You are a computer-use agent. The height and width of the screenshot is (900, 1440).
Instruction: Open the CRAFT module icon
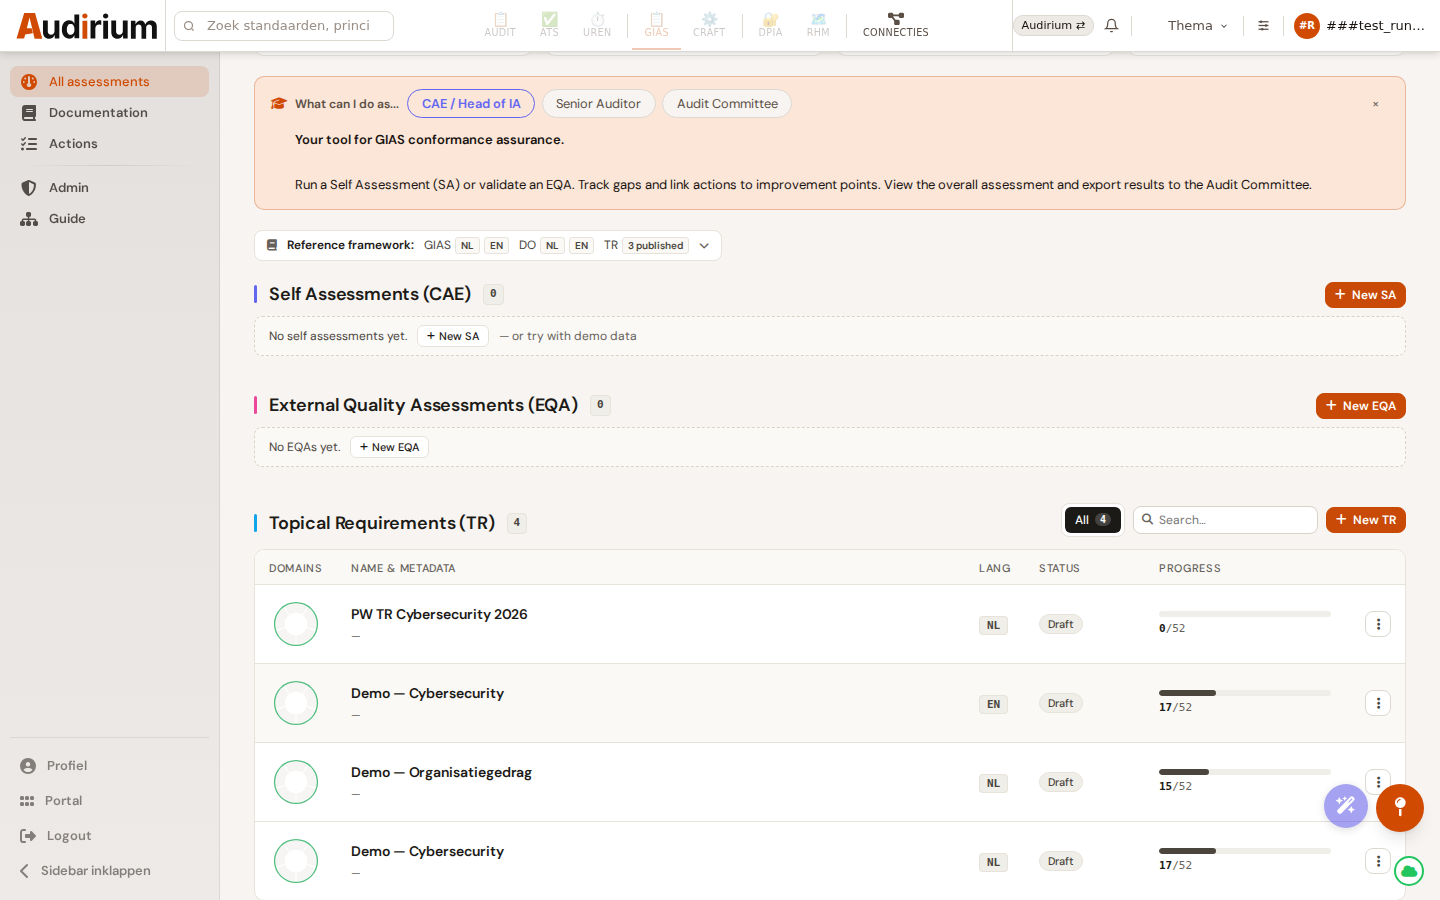point(709,25)
